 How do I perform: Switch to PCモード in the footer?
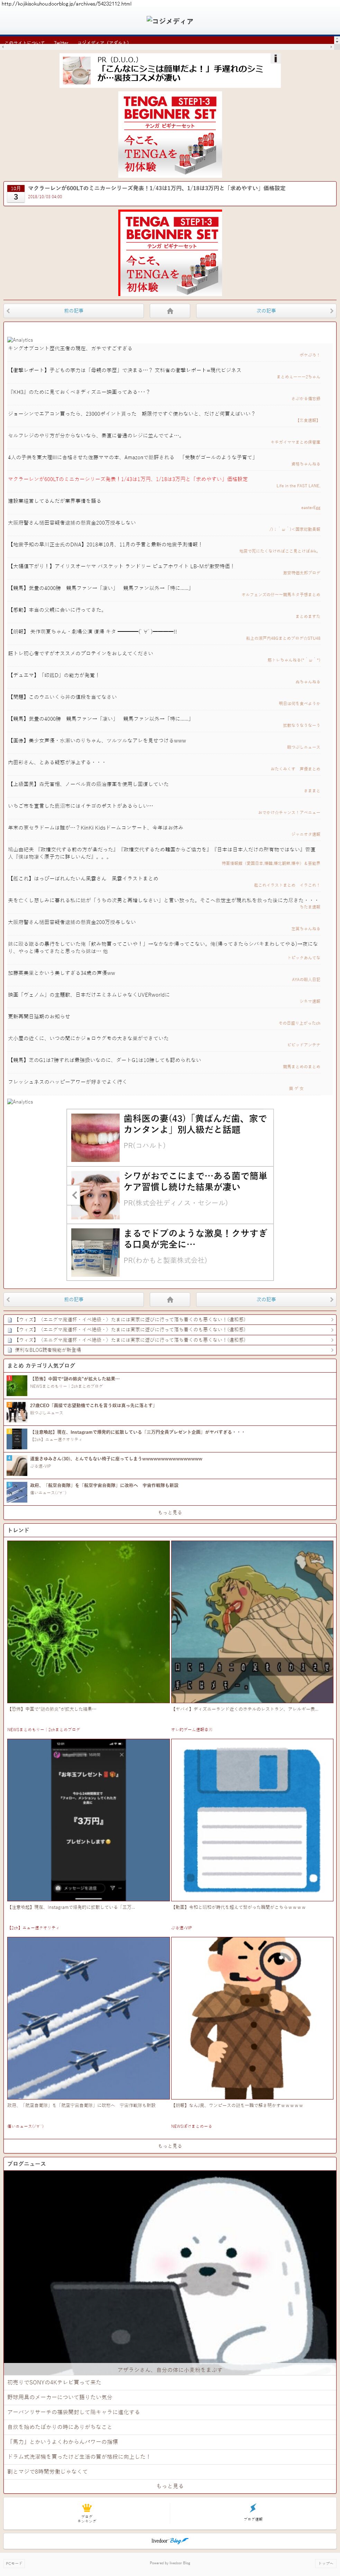pos(13,2563)
